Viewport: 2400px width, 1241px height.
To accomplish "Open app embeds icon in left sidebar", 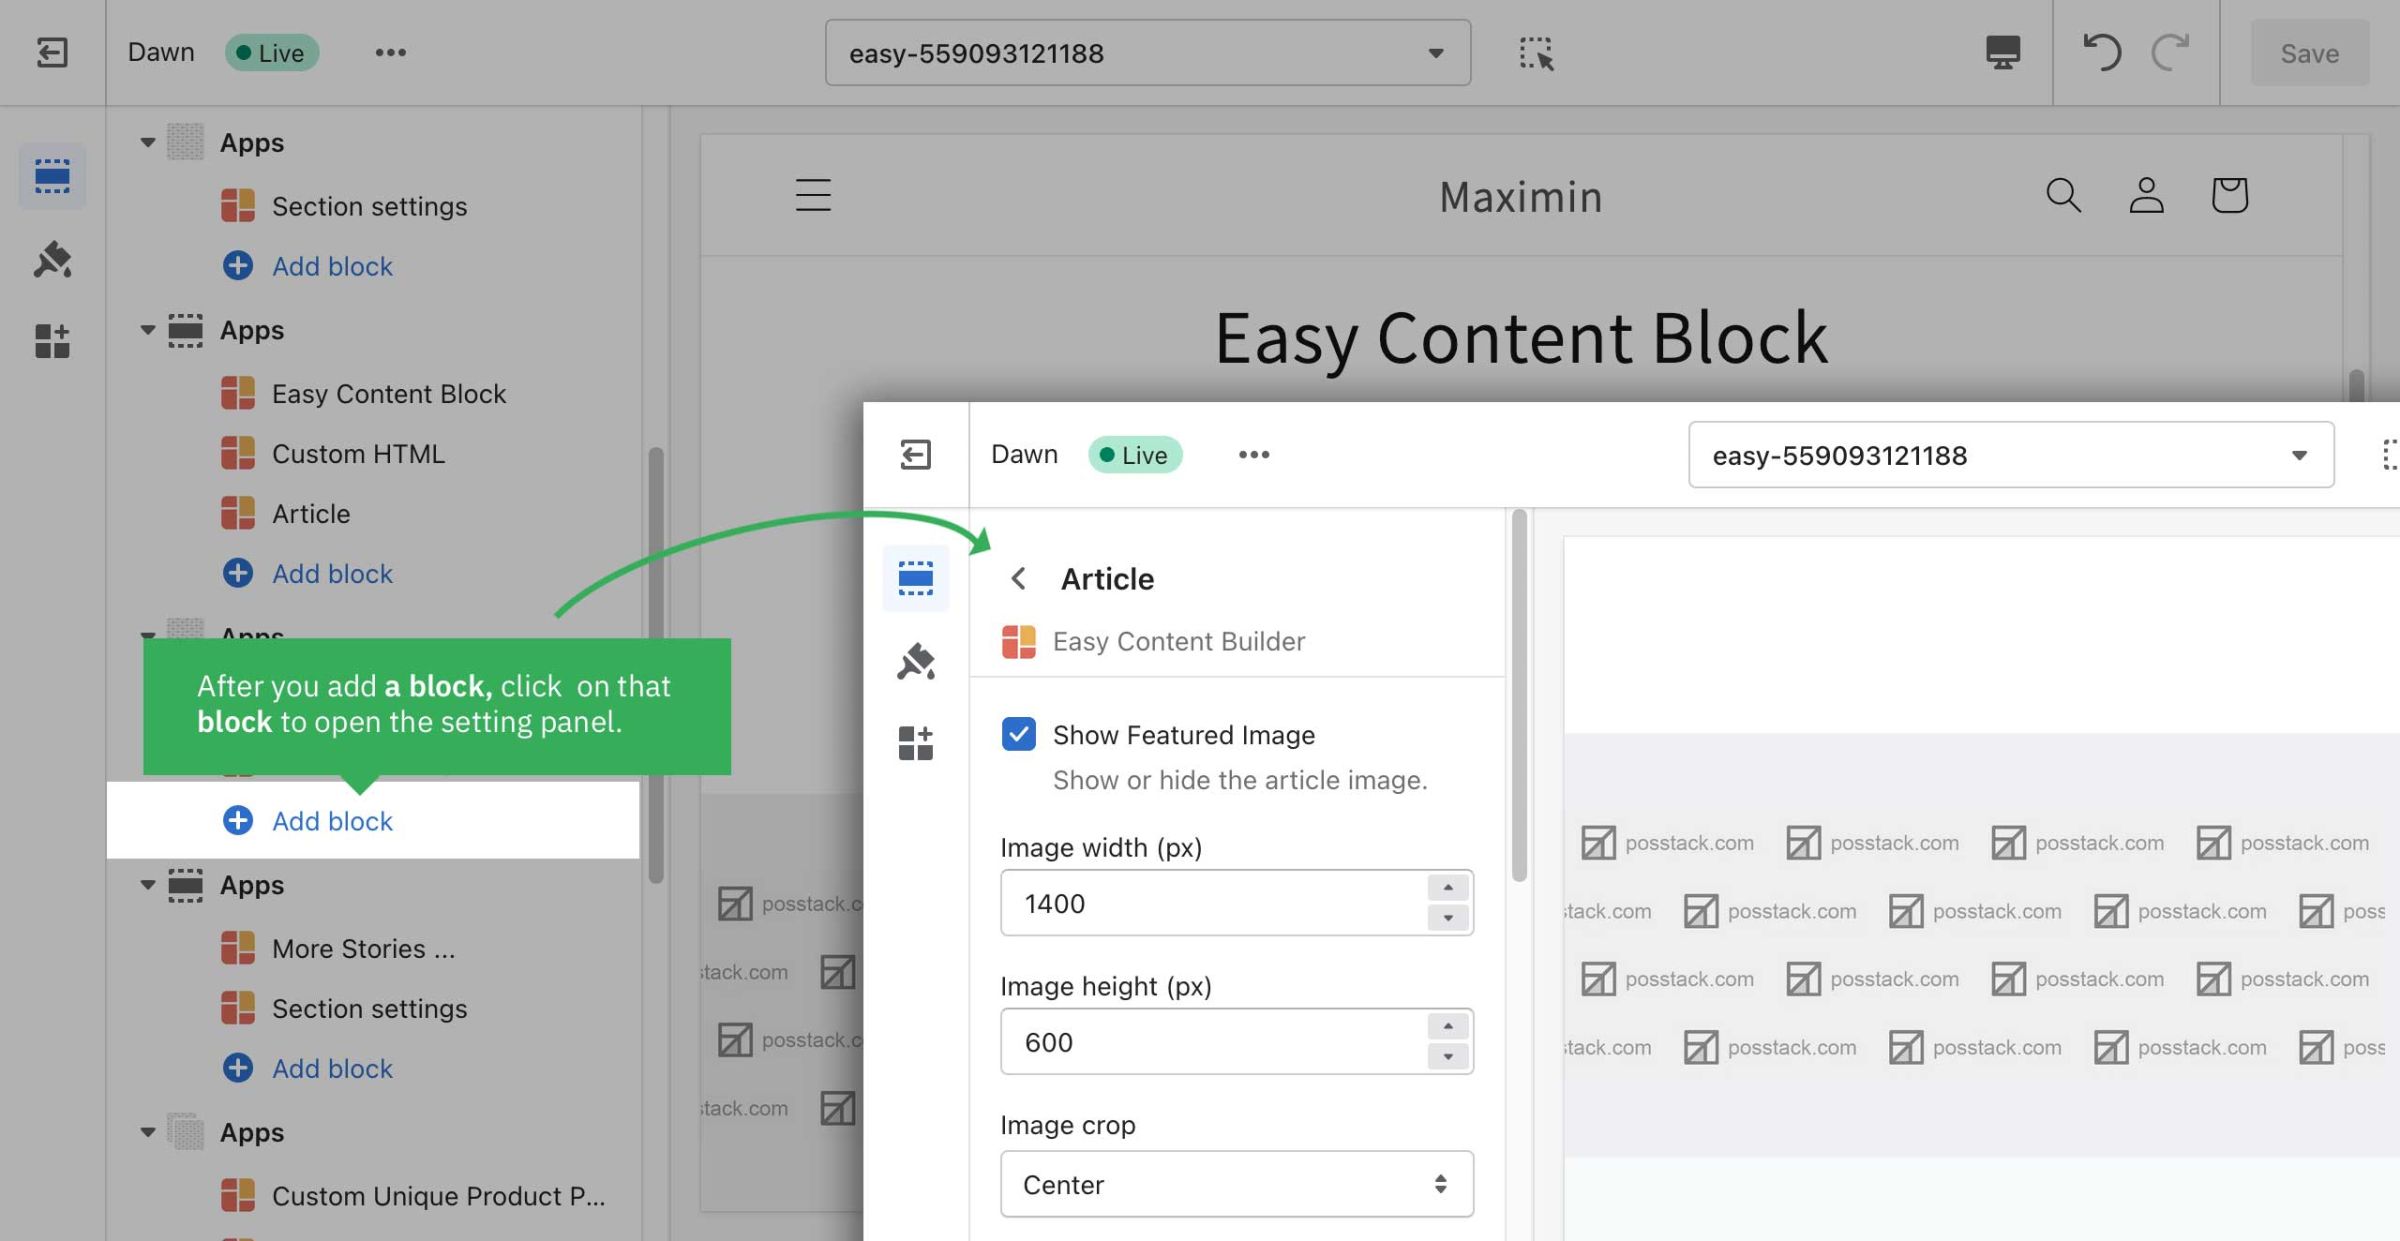I will pos(52,341).
